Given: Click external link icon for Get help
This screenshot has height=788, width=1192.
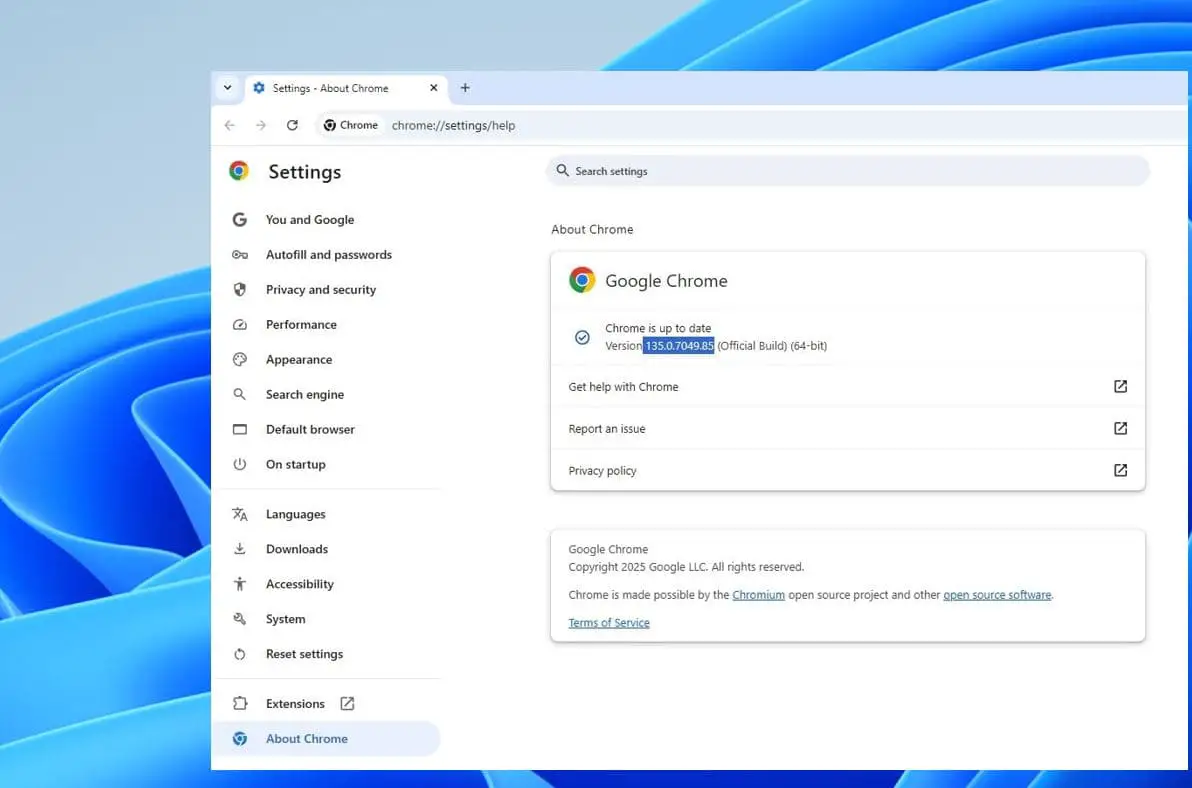Looking at the screenshot, I should (x=1121, y=387).
